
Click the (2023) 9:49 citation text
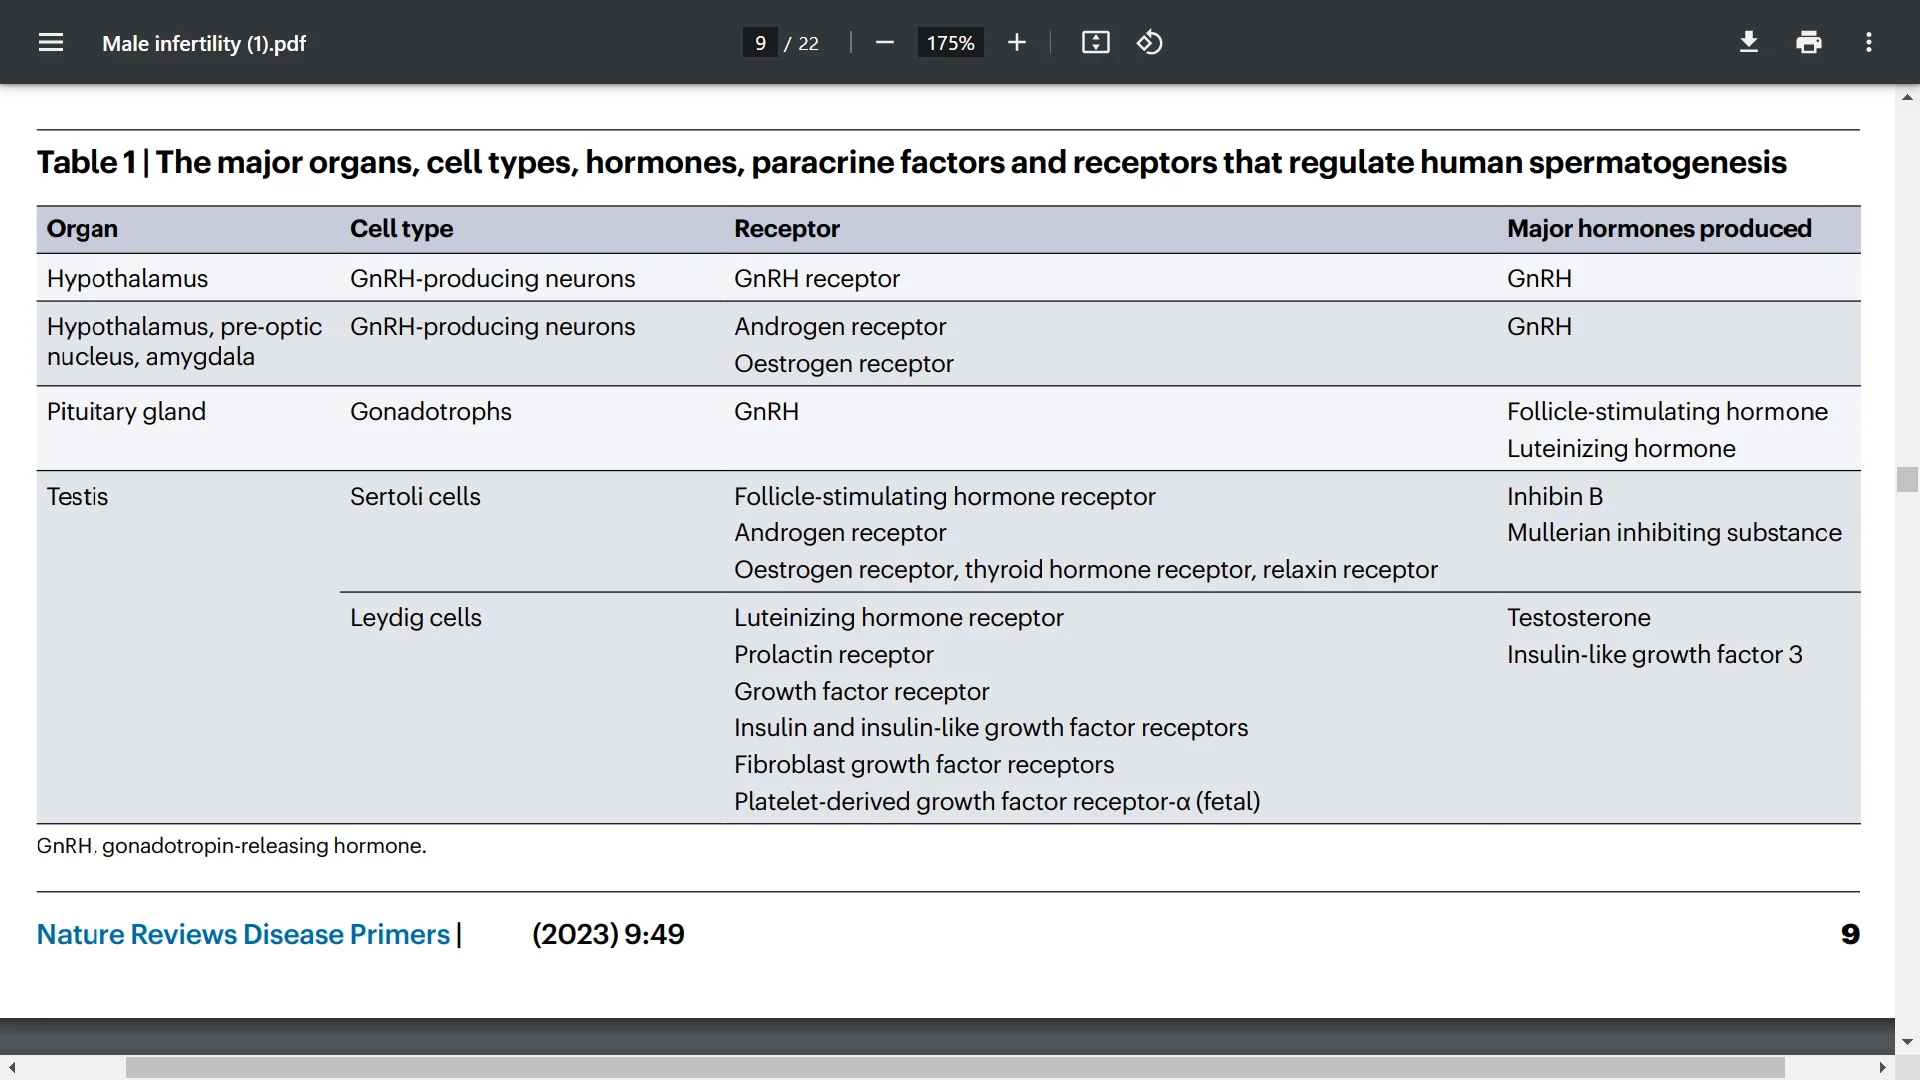click(608, 934)
